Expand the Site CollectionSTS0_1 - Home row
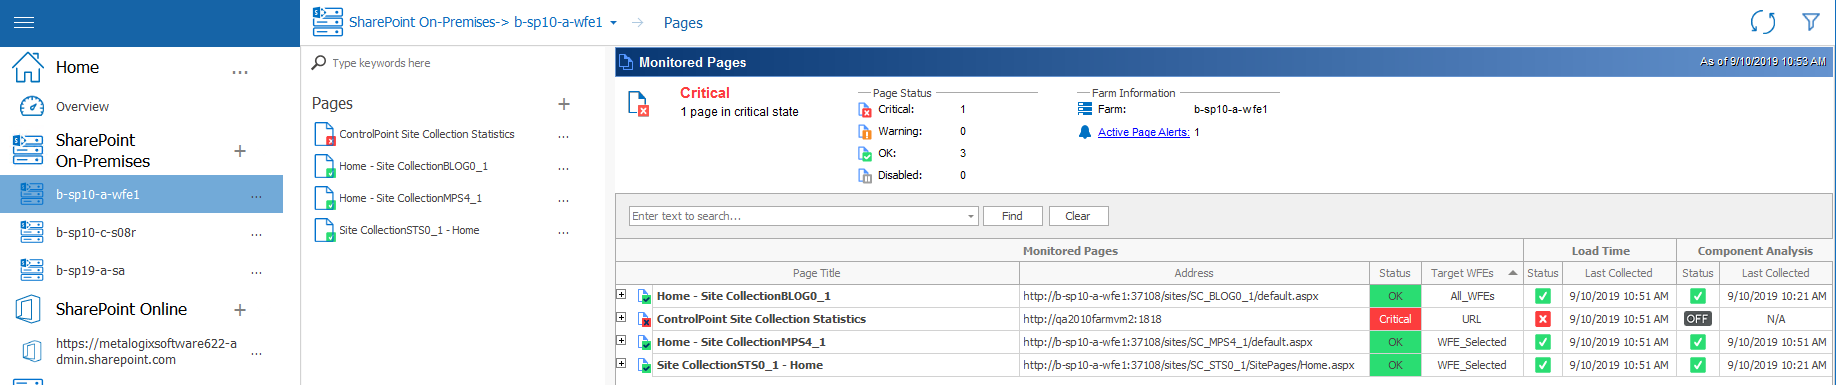 tap(621, 364)
